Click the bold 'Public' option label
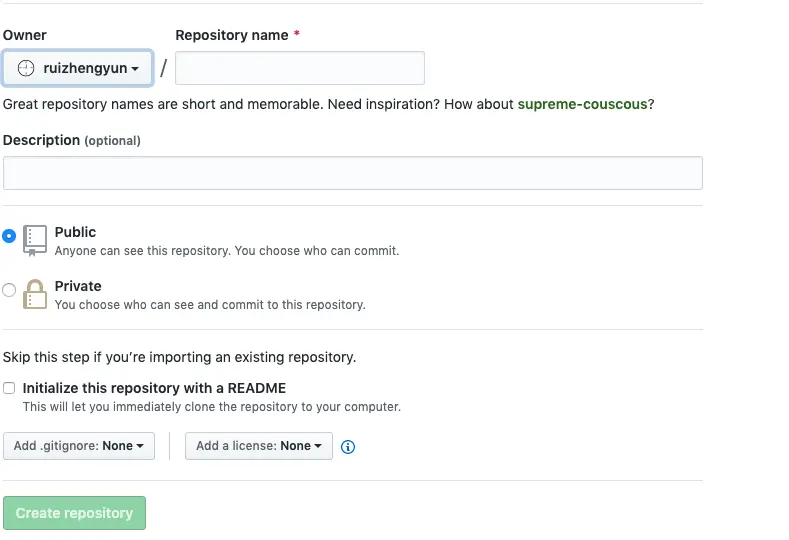789x540 pixels. (x=75, y=232)
